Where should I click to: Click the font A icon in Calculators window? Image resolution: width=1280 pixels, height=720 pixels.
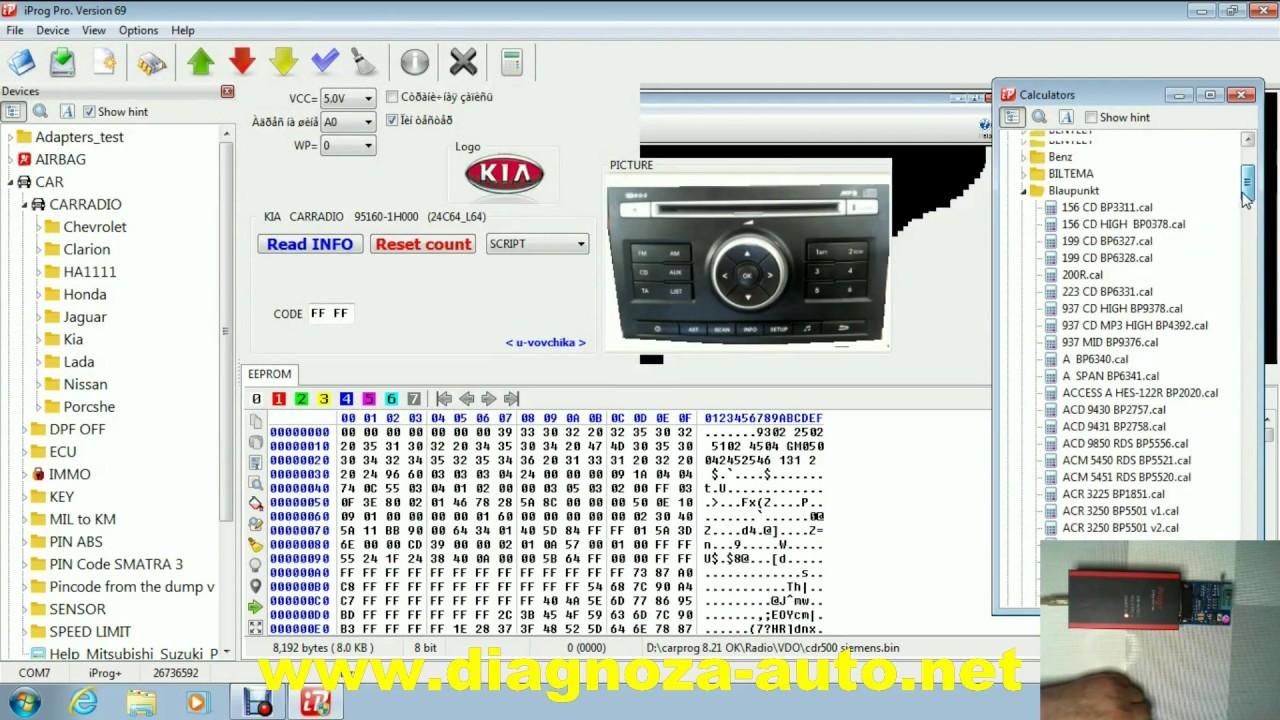coord(1066,117)
